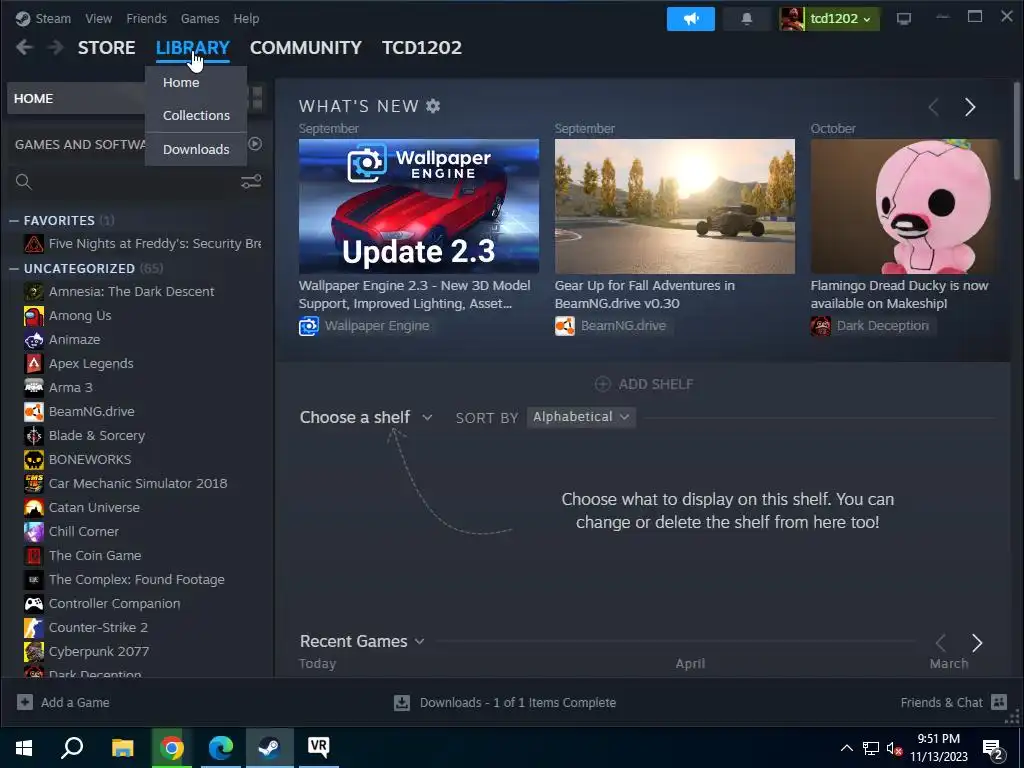Open the Friends & Chat icon
The width and height of the screenshot is (1024, 768).
[999, 702]
